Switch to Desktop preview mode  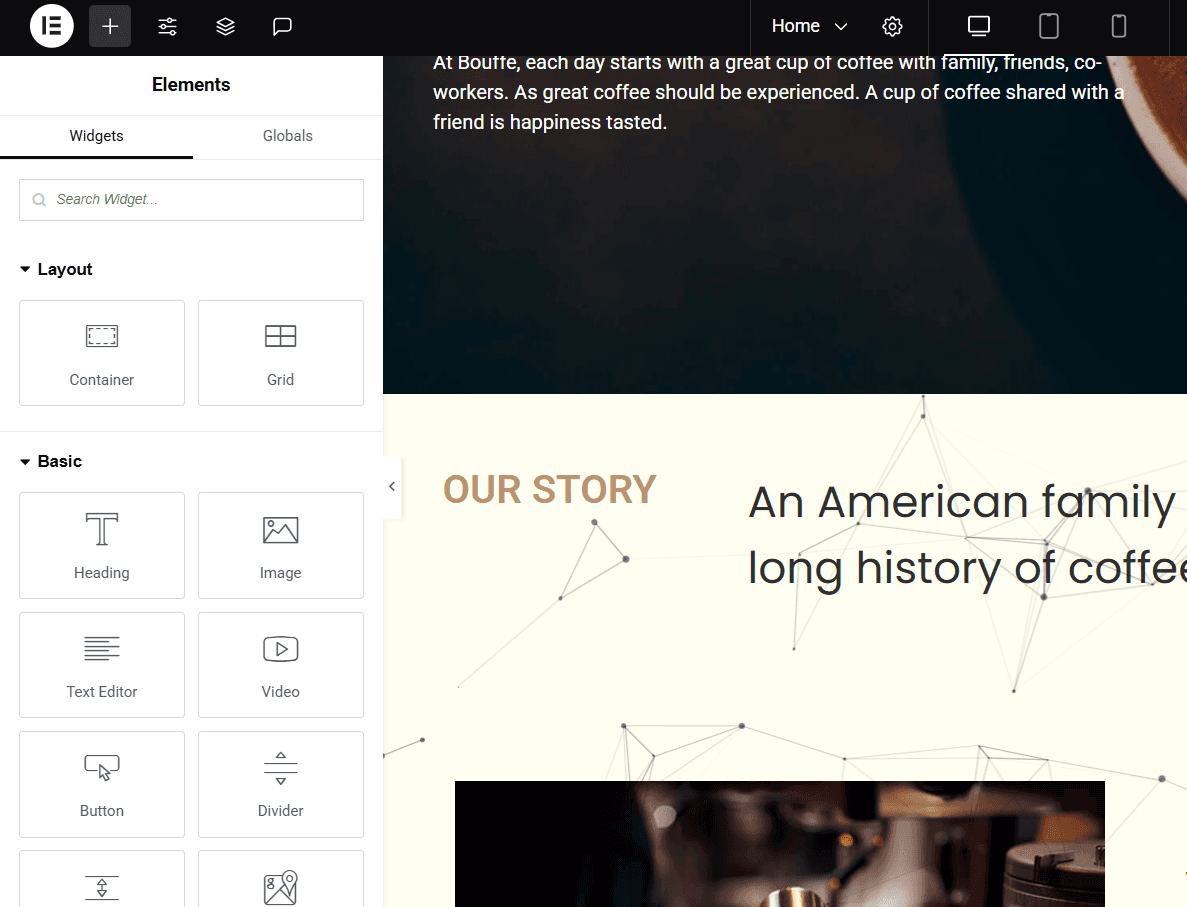pos(977,27)
